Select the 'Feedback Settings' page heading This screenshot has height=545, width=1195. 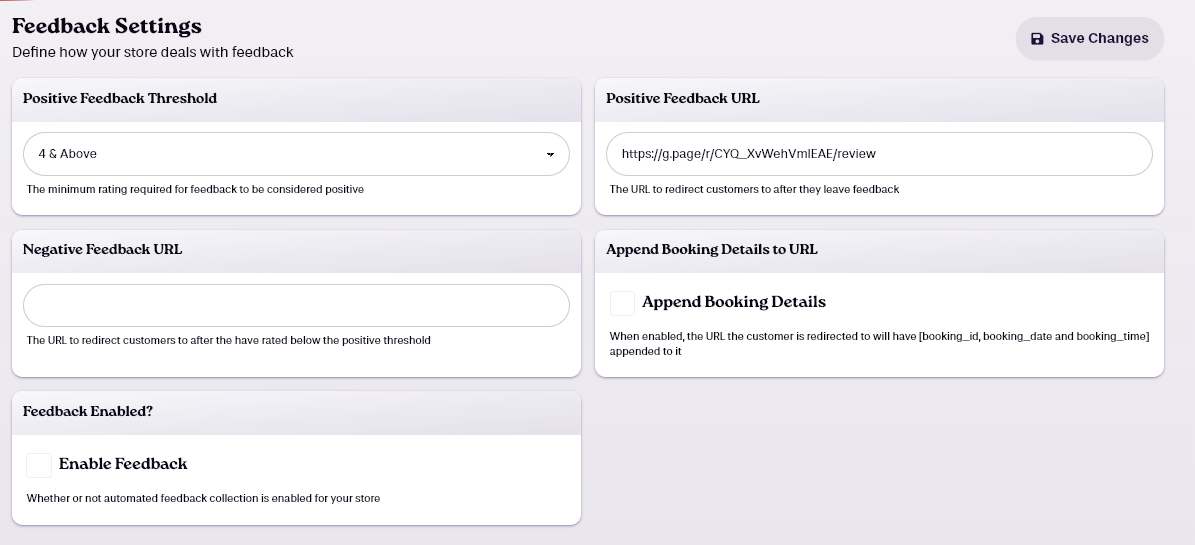click(107, 26)
